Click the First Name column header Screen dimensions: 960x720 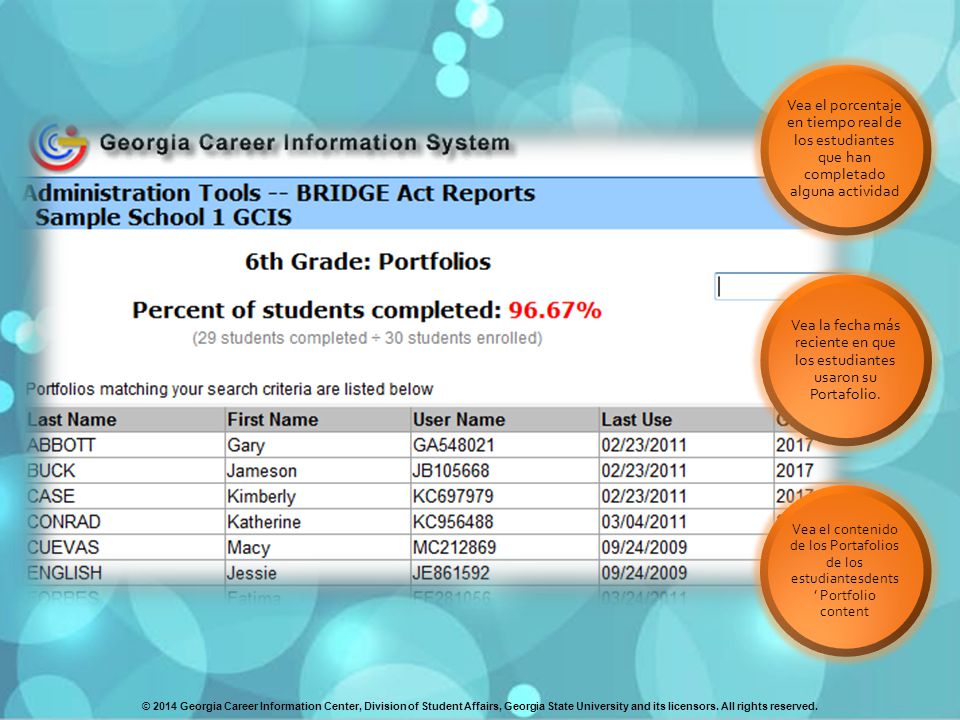point(272,419)
